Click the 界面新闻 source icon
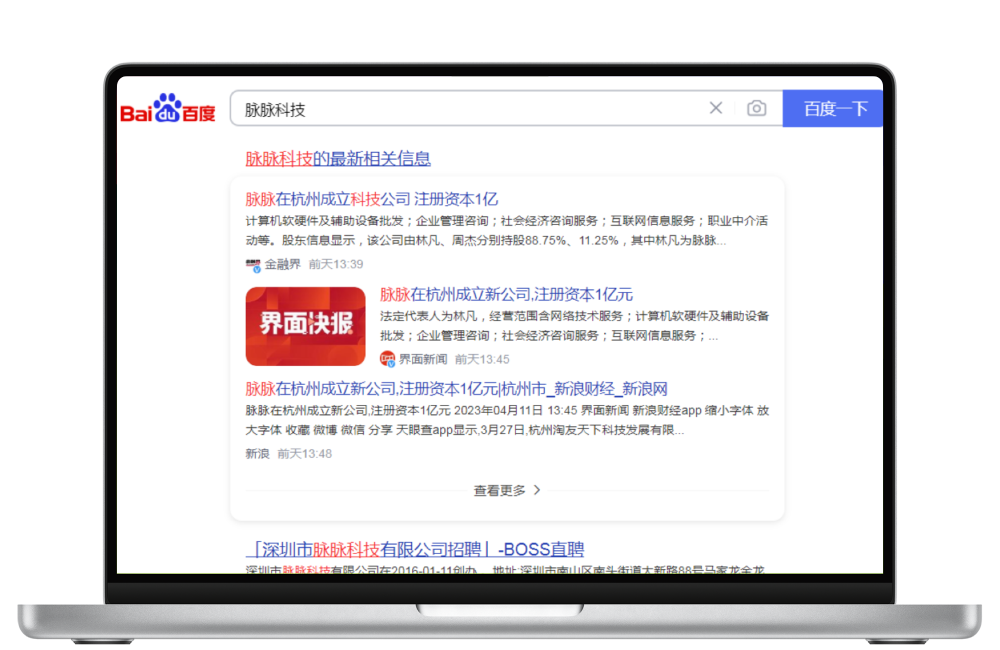 click(x=388, y=359)
